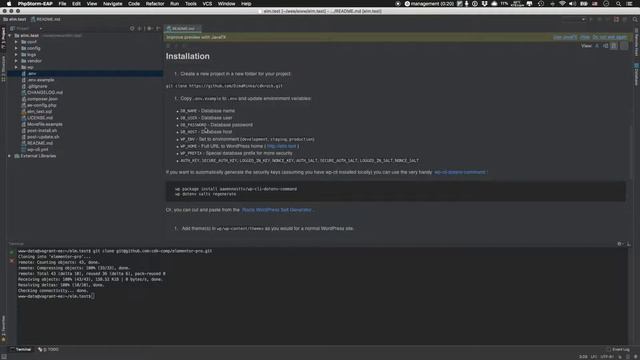Viewport: 640px width, 360px height.
Task: Select CHANGELOG.md in the tree
Action: pyautogui.click(x=42, y=93)
